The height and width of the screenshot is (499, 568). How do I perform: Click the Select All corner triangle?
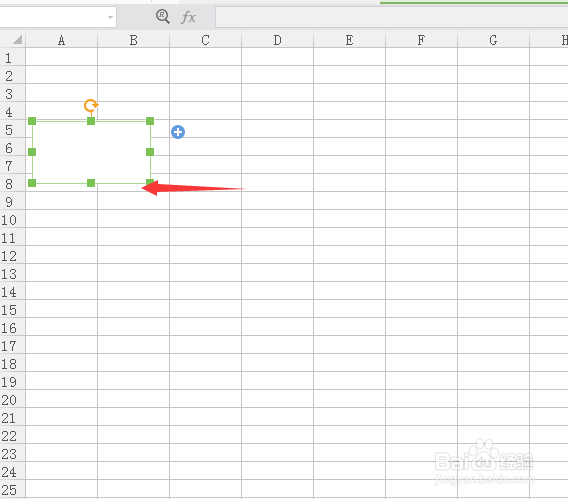pos(17,39)
